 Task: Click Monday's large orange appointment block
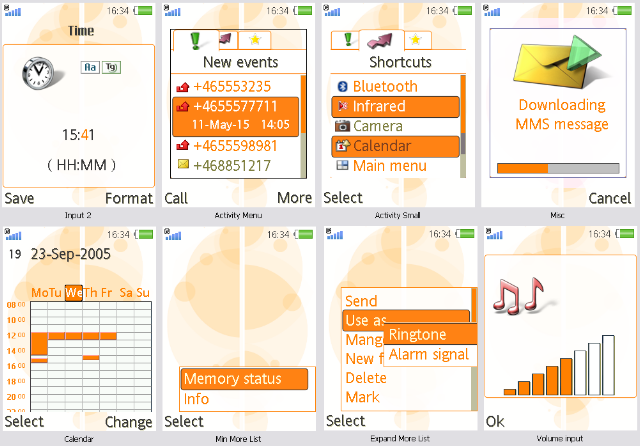point(39,344)
